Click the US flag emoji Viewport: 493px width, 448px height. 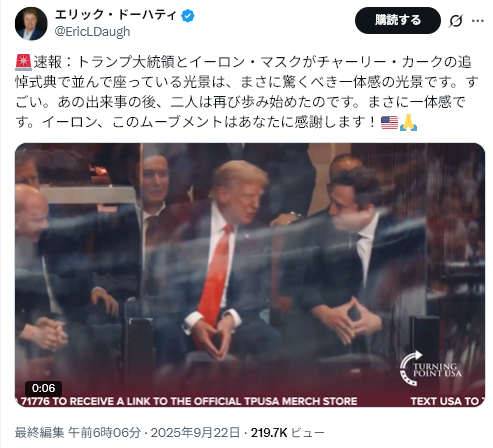point(389,123)
